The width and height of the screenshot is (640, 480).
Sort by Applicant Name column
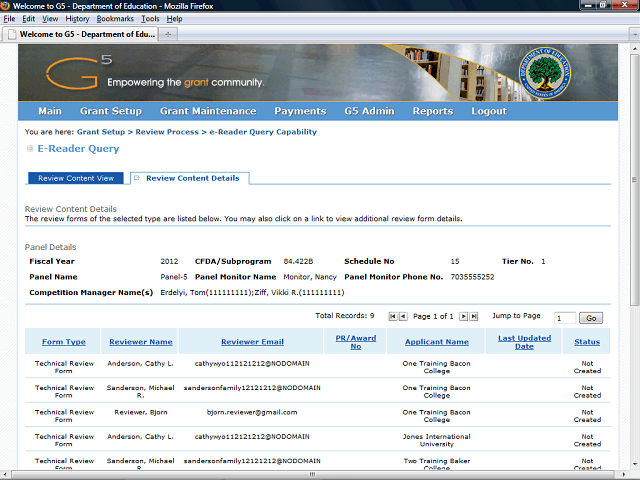click(437, 342)
